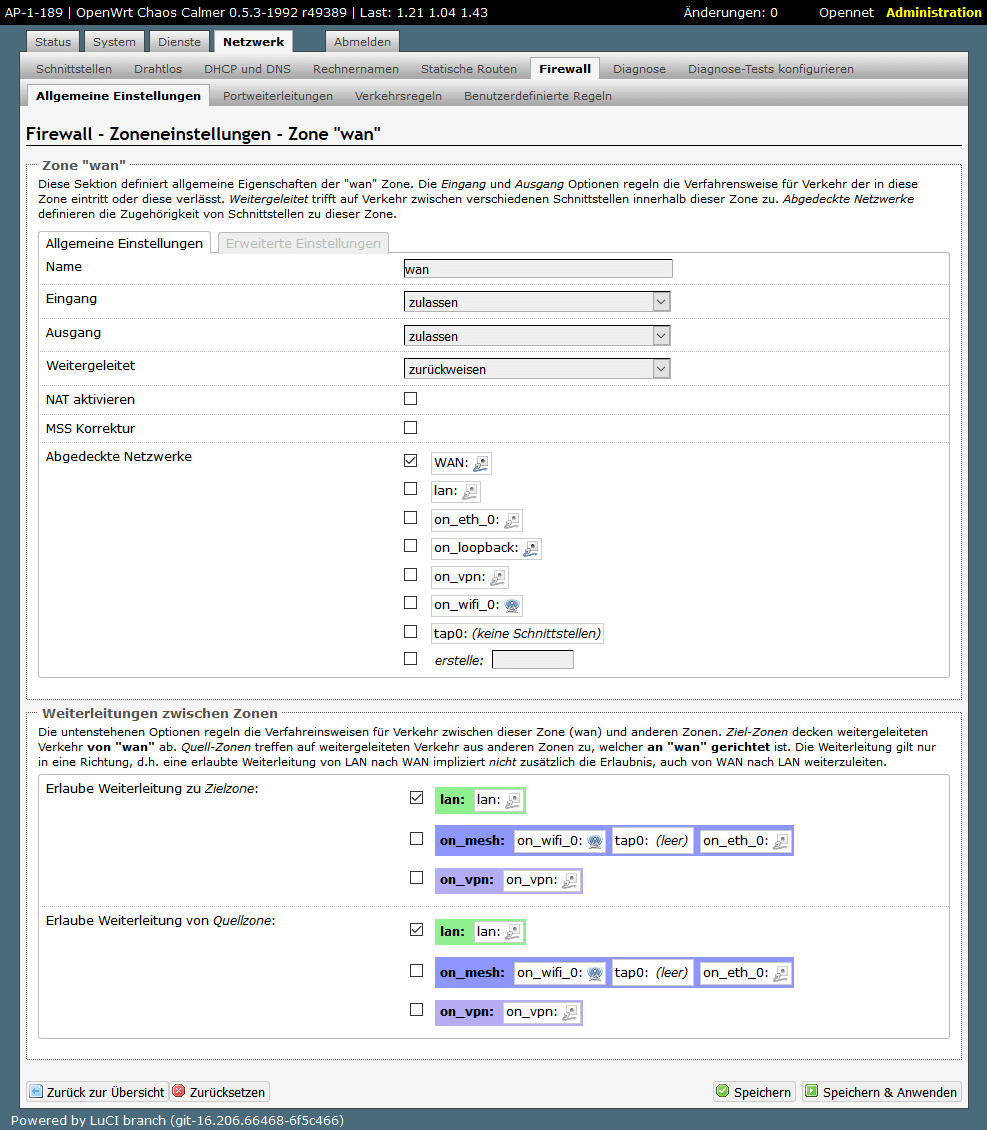Open the Drahtlos network submenu

[158, 69]
